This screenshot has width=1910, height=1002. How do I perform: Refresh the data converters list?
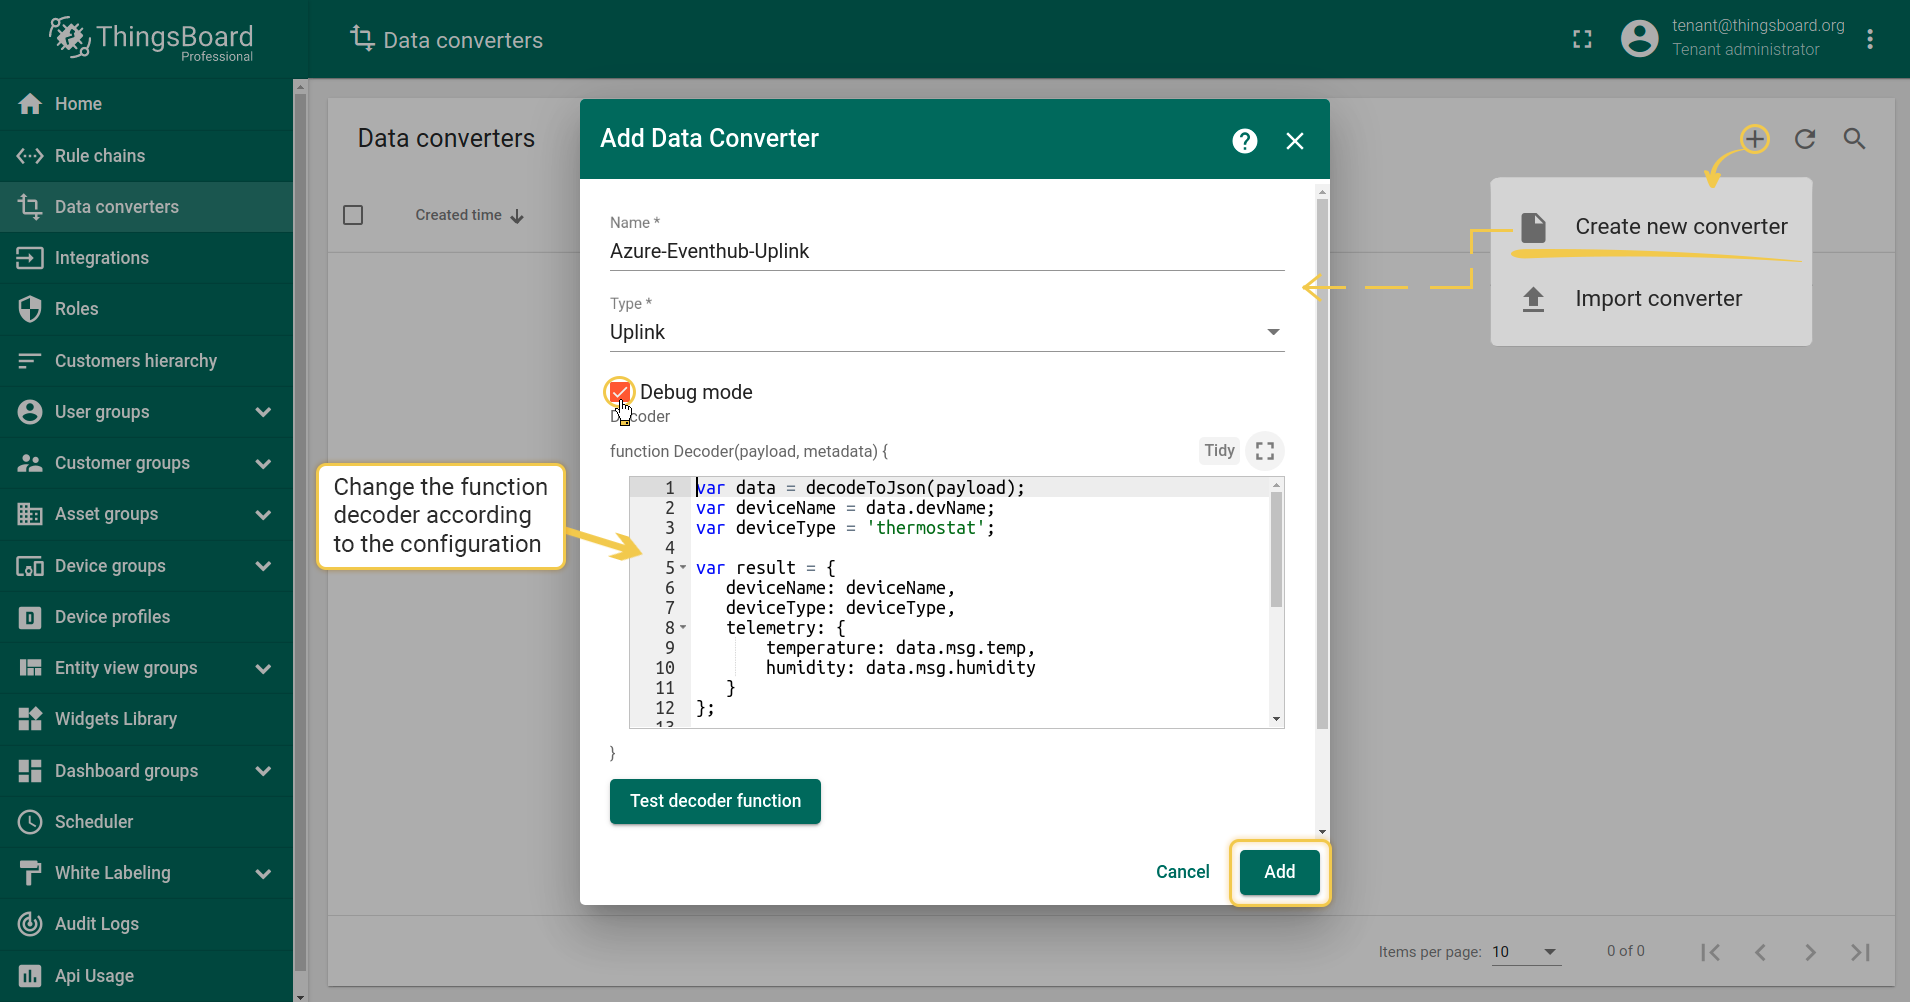click(x=1804, y=139)
